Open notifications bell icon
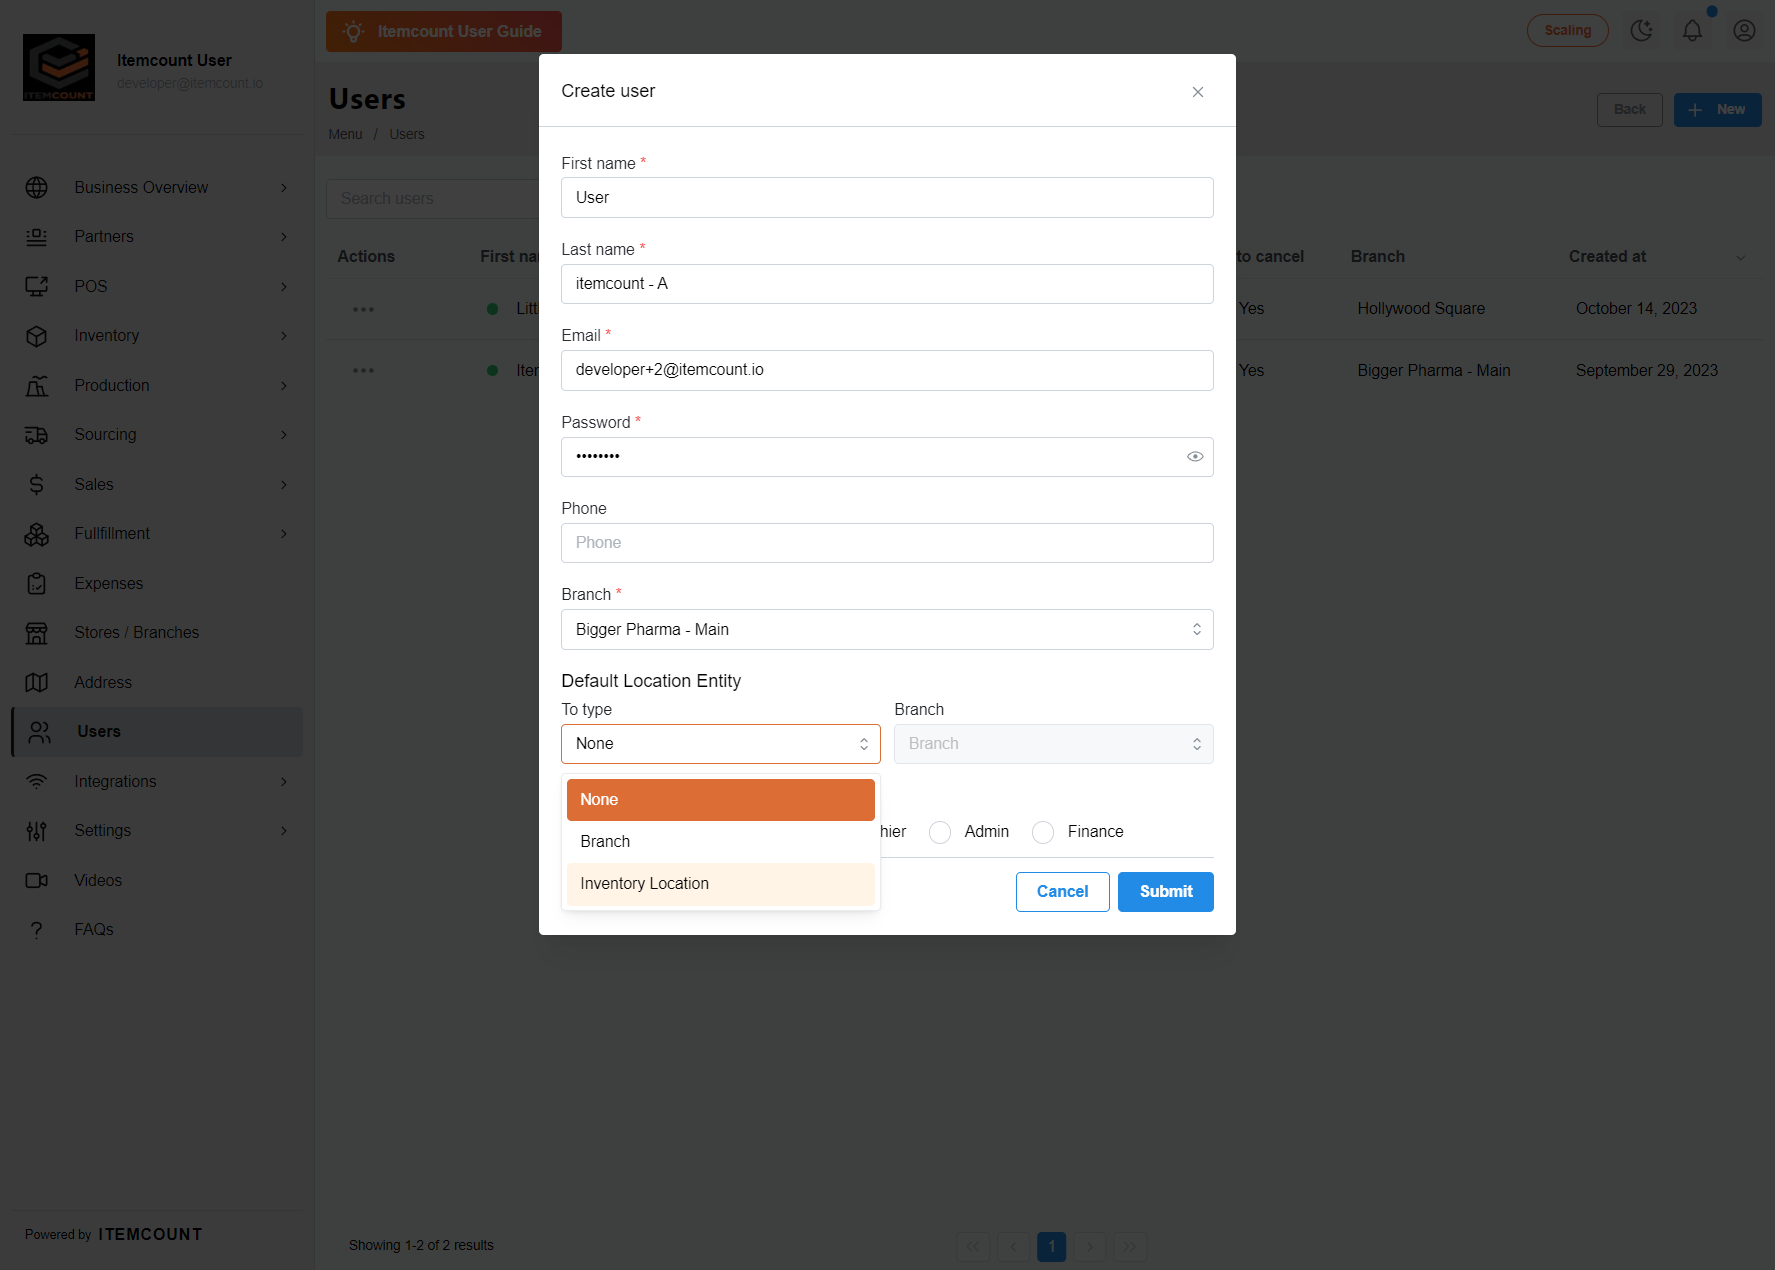The image size is (1775, 1270). tap(1692, 31)
